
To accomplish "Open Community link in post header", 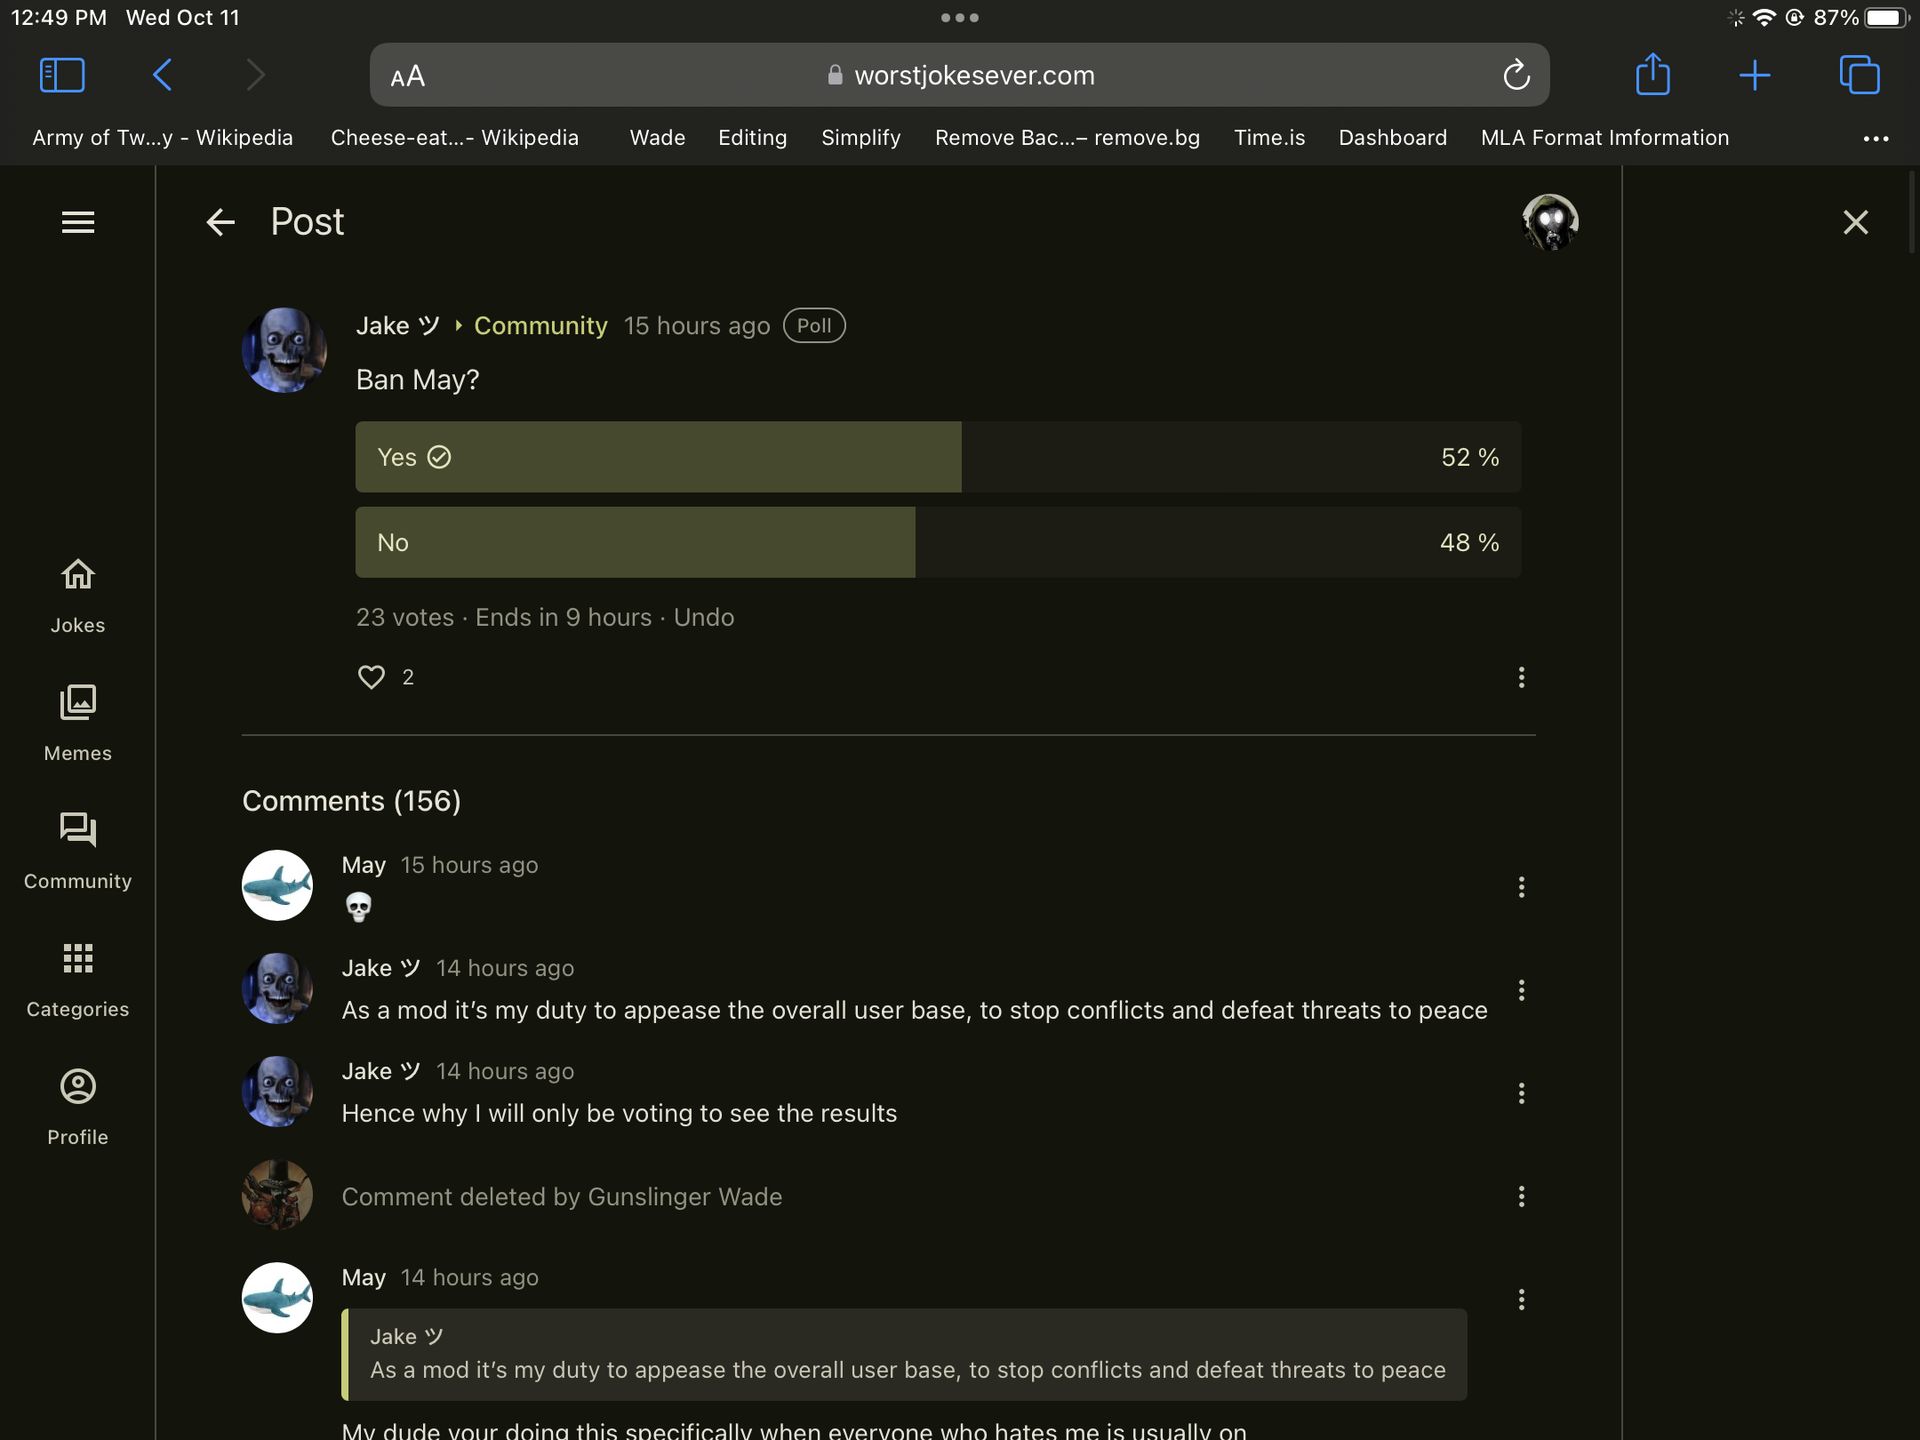I will tap(540, 326).
